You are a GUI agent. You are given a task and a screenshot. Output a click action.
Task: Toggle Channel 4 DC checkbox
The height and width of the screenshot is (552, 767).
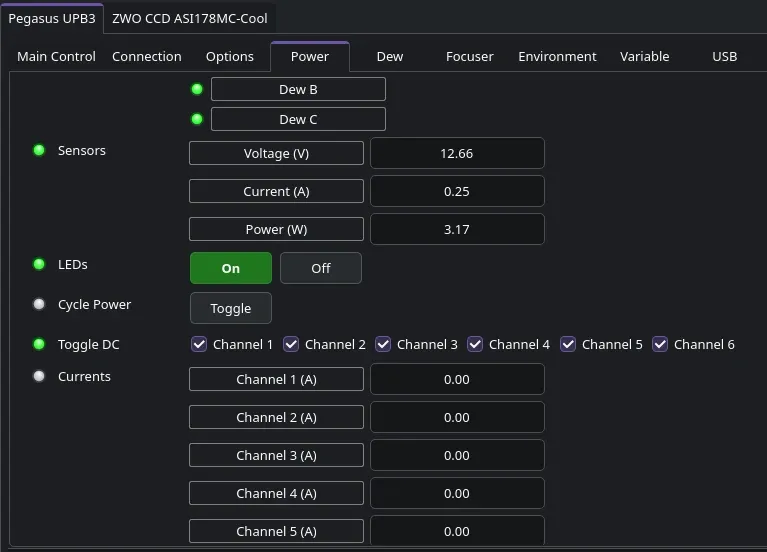(x=475, y=345)
